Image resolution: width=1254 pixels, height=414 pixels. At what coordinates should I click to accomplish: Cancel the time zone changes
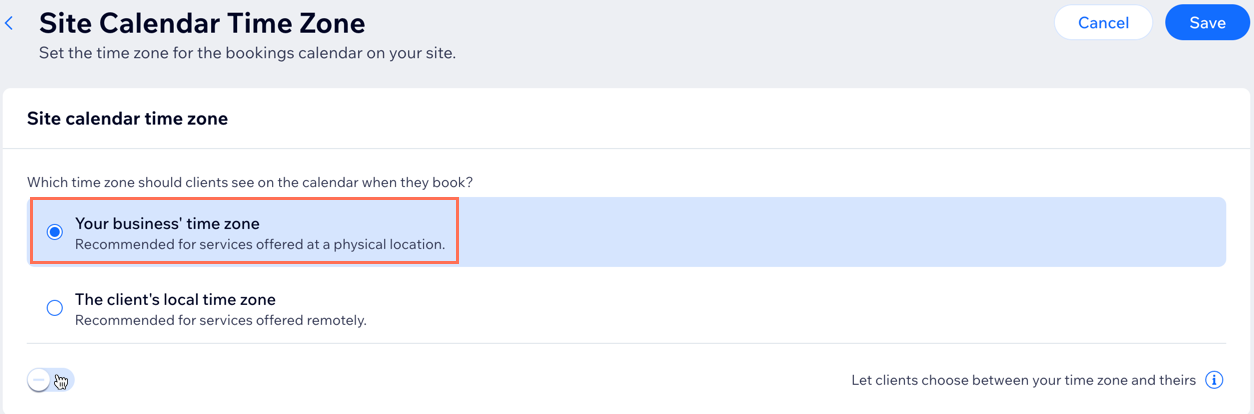coord(1103,23)
